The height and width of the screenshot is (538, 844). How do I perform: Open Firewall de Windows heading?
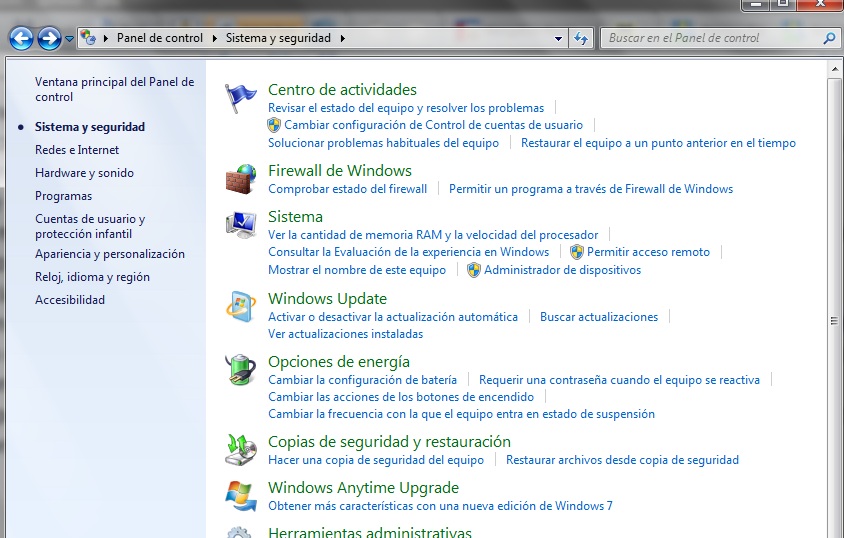pyautogui.click(x=340, y=171)
